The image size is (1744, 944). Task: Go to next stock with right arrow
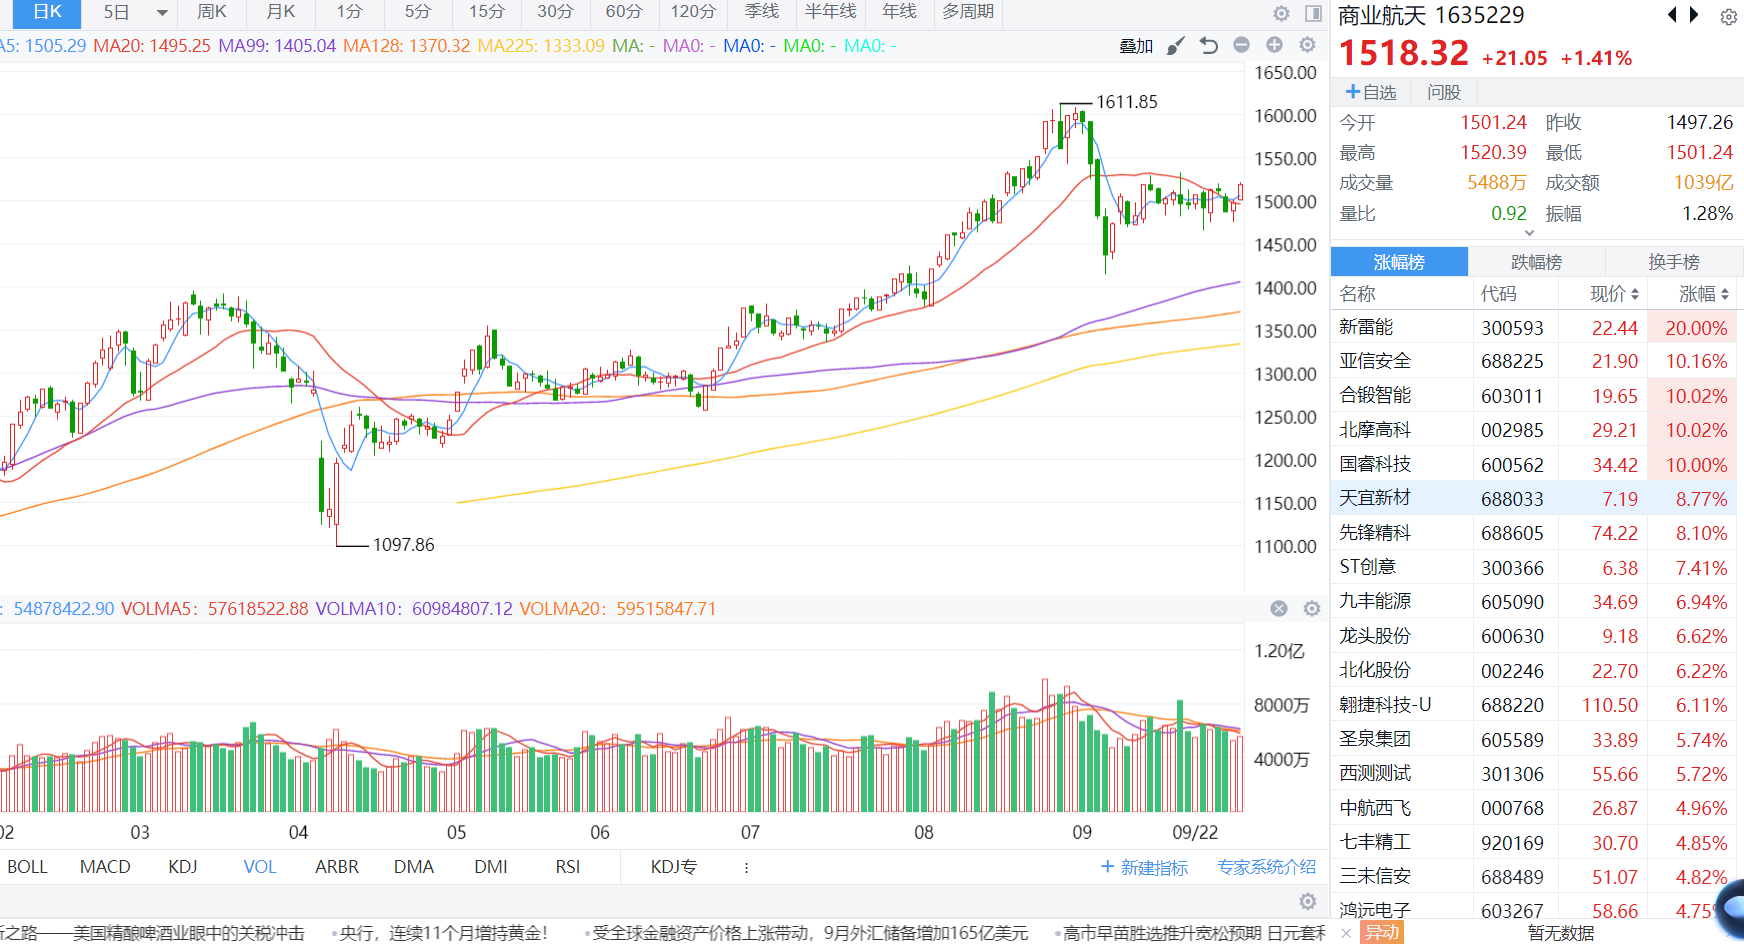[x=1694, y=15]
